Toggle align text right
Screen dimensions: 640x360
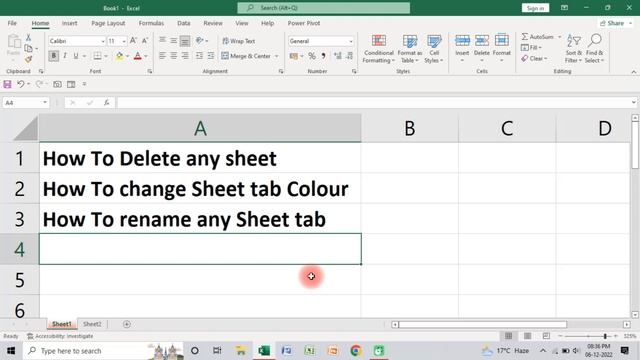pyautogui.click(x=185, y=56)
